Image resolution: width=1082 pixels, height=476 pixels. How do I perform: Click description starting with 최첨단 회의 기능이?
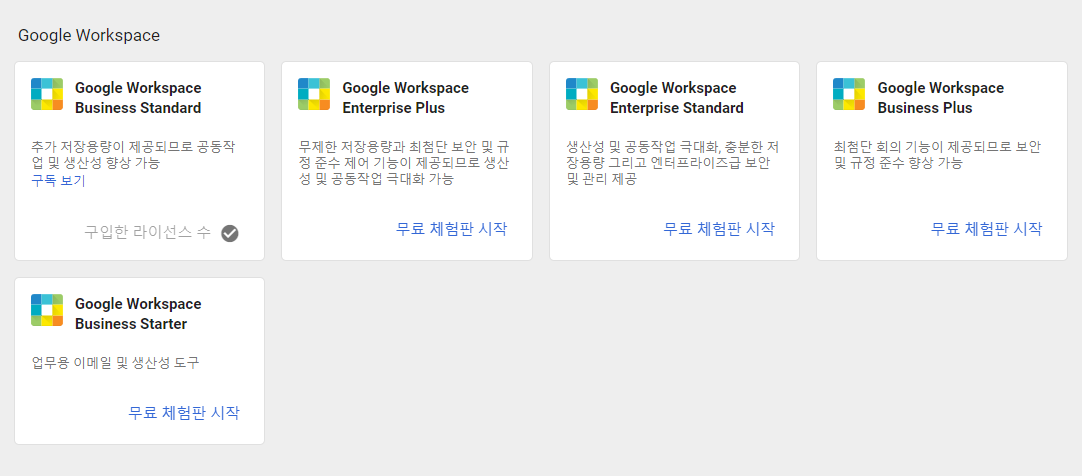937,156
